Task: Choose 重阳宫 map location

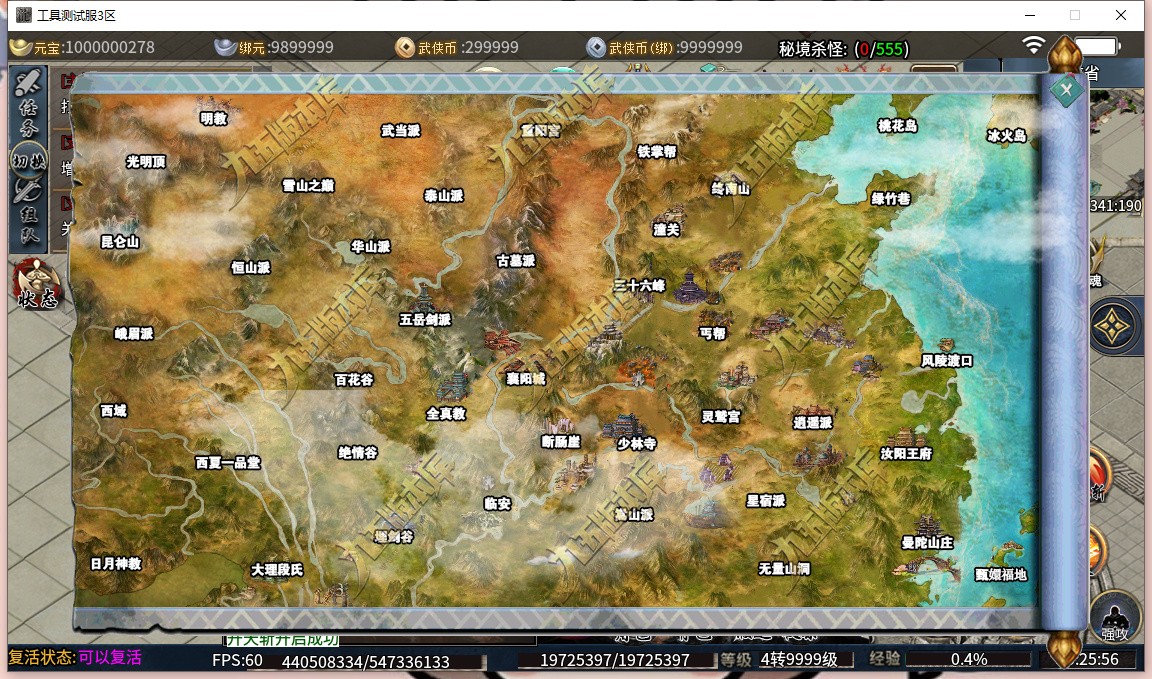Action: coord(541,131)
